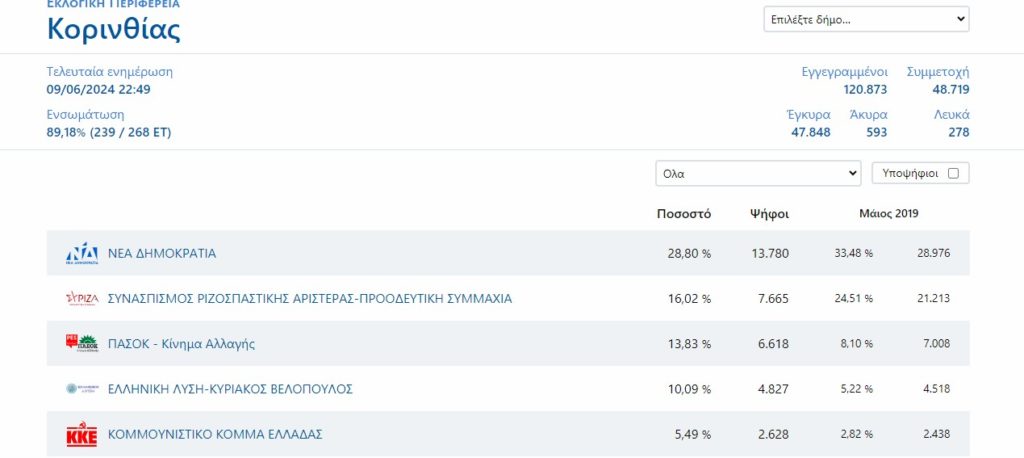Click the Εγγεγραμμένοι value 120.873
1024x458 pixels.
pos(865,90)
